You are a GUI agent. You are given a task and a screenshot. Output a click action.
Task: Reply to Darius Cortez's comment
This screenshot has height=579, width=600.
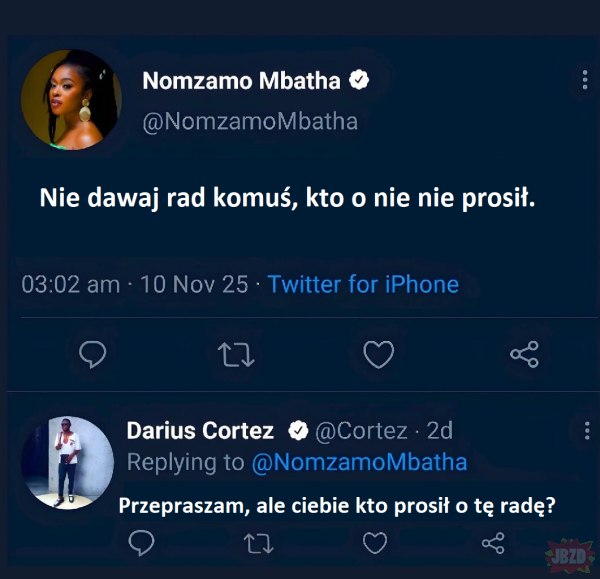point(142,542)
